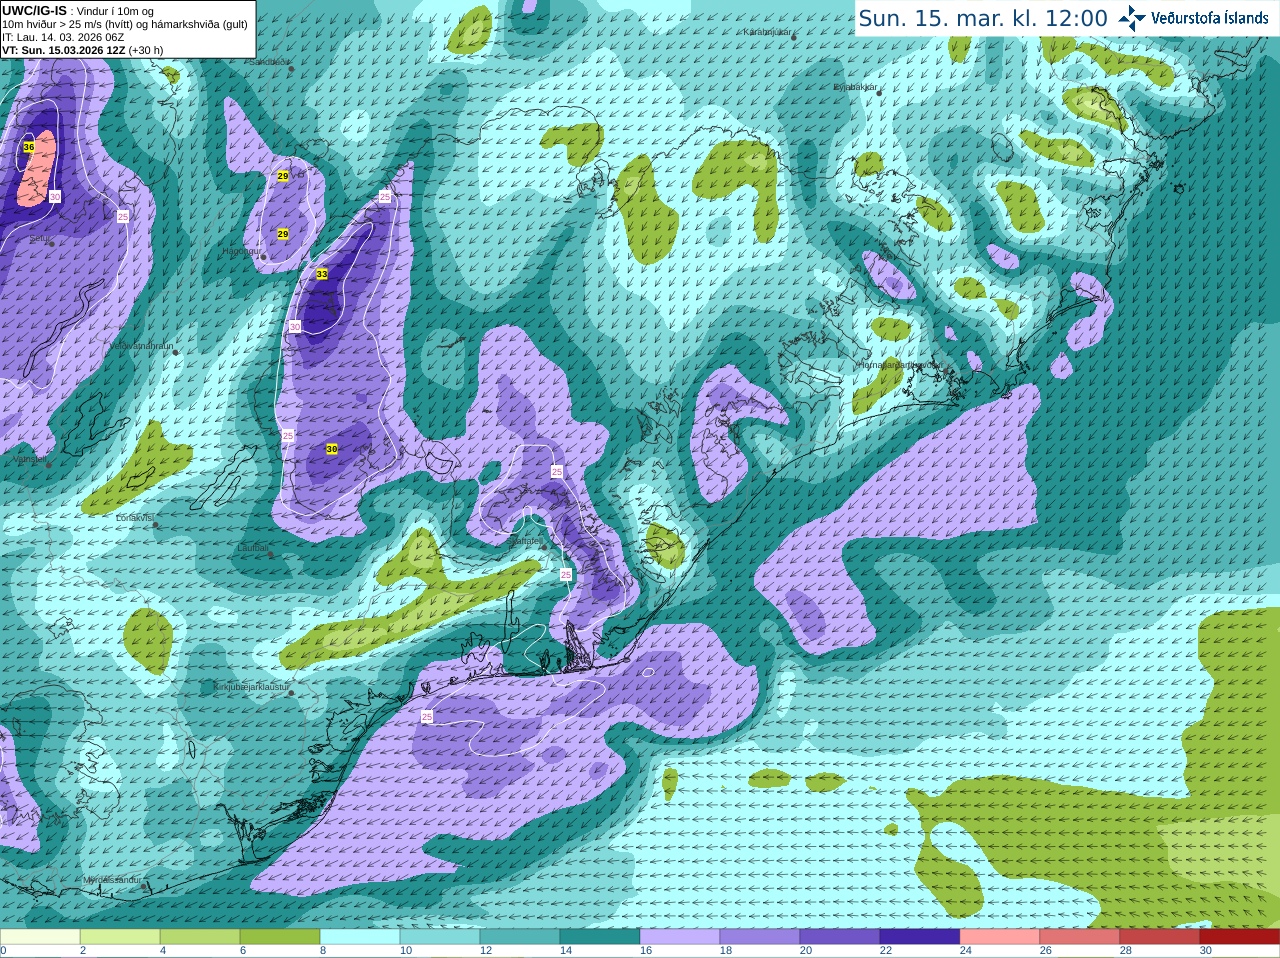Click the Vatnsfell station label

point(29,459)
